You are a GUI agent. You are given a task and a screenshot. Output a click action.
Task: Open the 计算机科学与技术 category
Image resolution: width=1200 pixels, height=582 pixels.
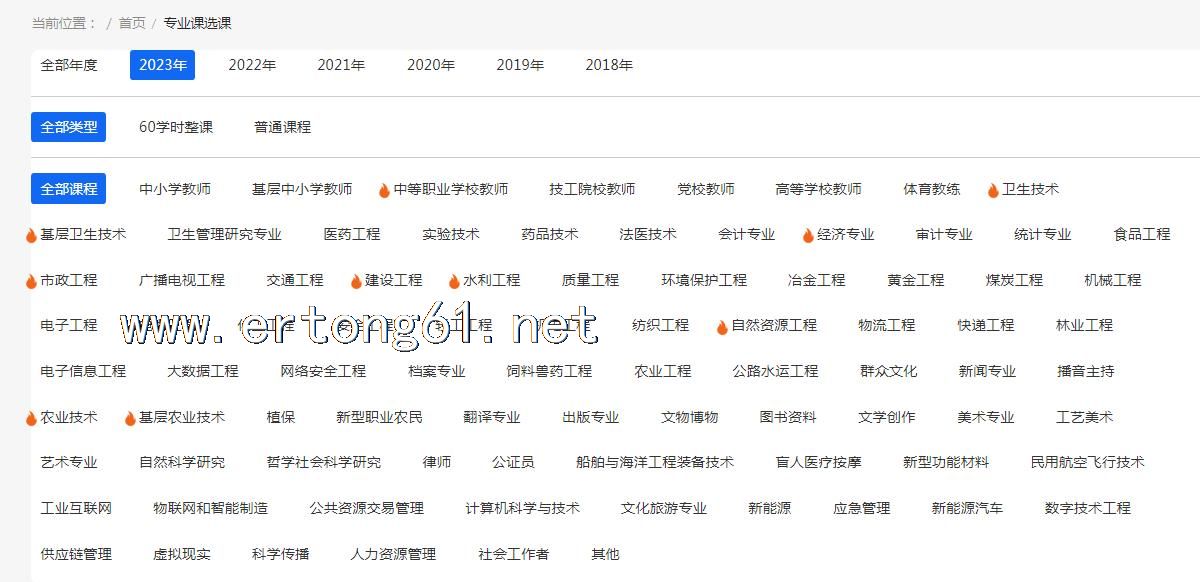coord(522,508)
